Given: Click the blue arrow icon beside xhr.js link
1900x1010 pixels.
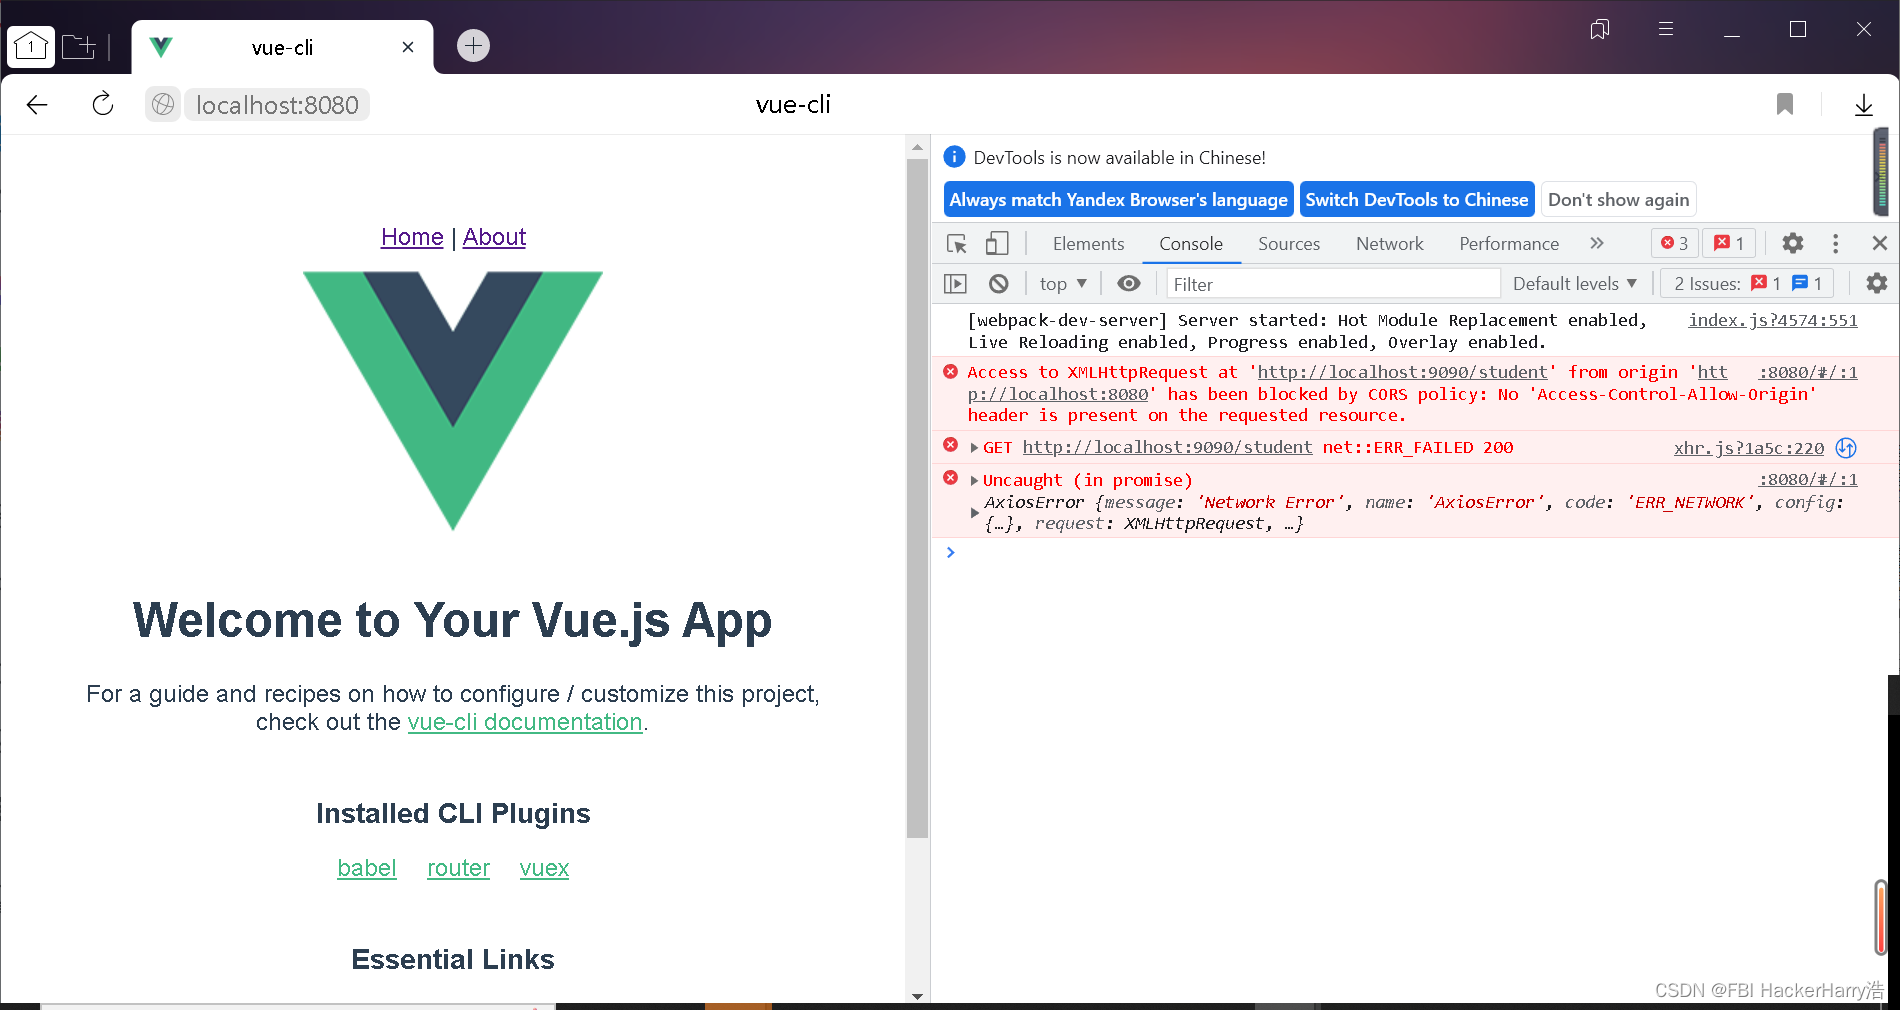Looking at the screenshot, I should (x=1845, y=448).
